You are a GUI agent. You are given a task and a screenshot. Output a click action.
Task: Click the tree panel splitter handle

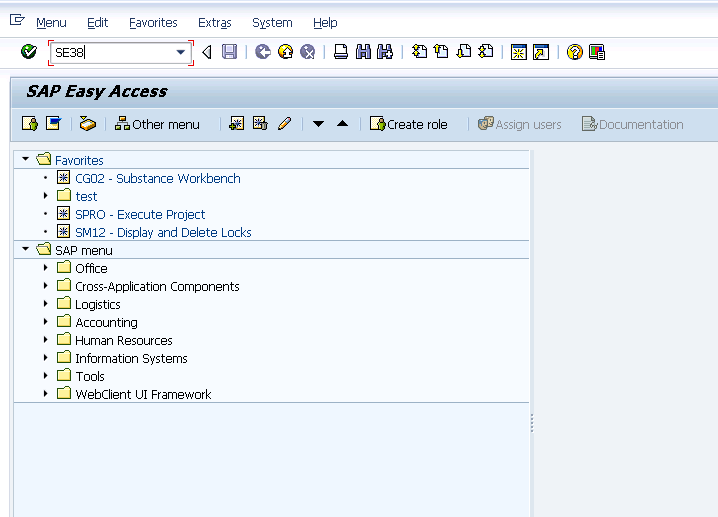[532, 423]
